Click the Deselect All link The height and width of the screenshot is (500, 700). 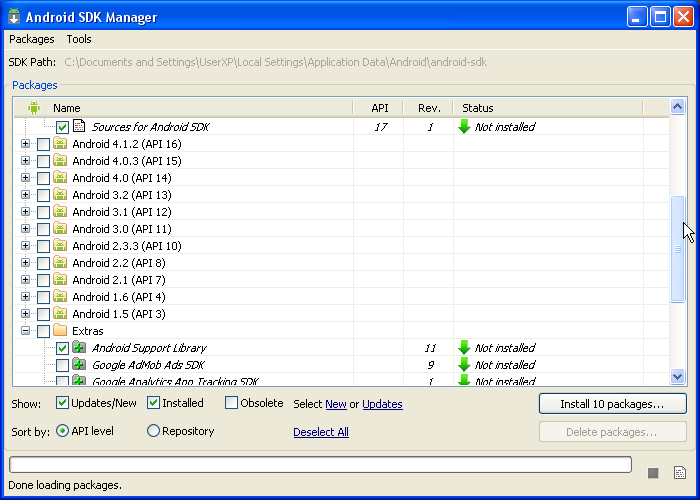click(x=321, y=432)
